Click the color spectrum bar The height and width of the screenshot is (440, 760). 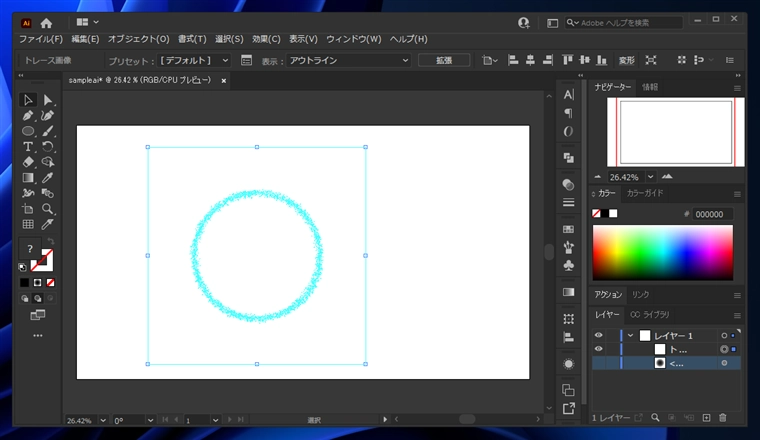click(x=663, y=252)
